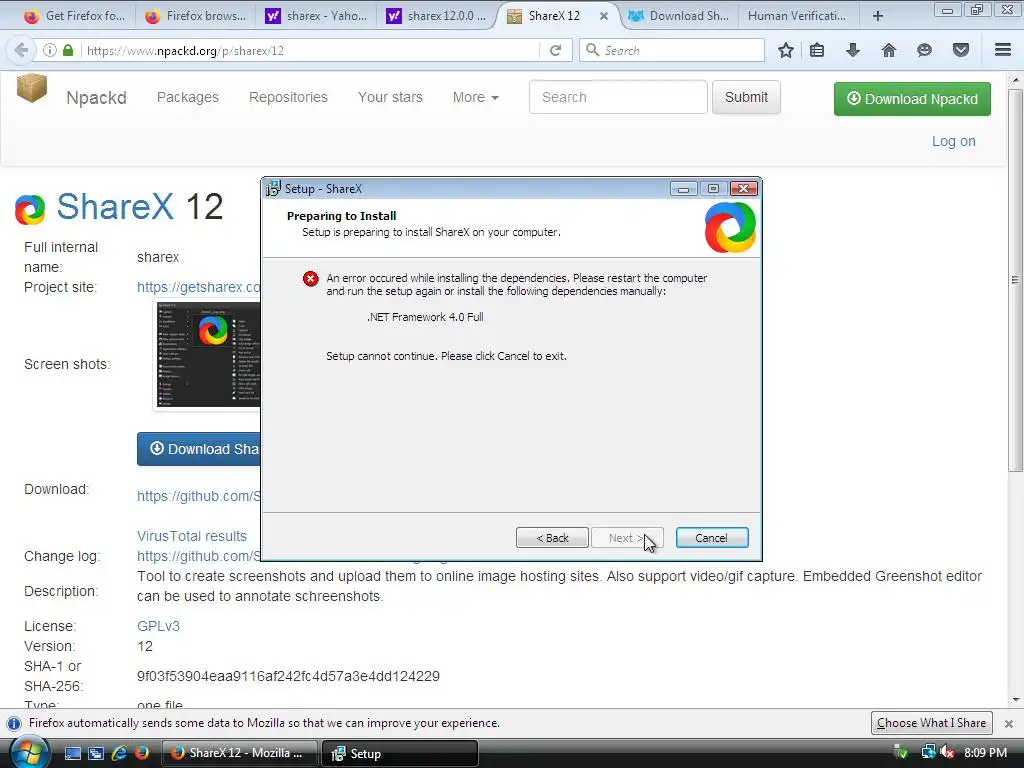Screen dimensions: 1024x768
Task: Open the Windows Start orb
Action: click(x=29, y=752)
